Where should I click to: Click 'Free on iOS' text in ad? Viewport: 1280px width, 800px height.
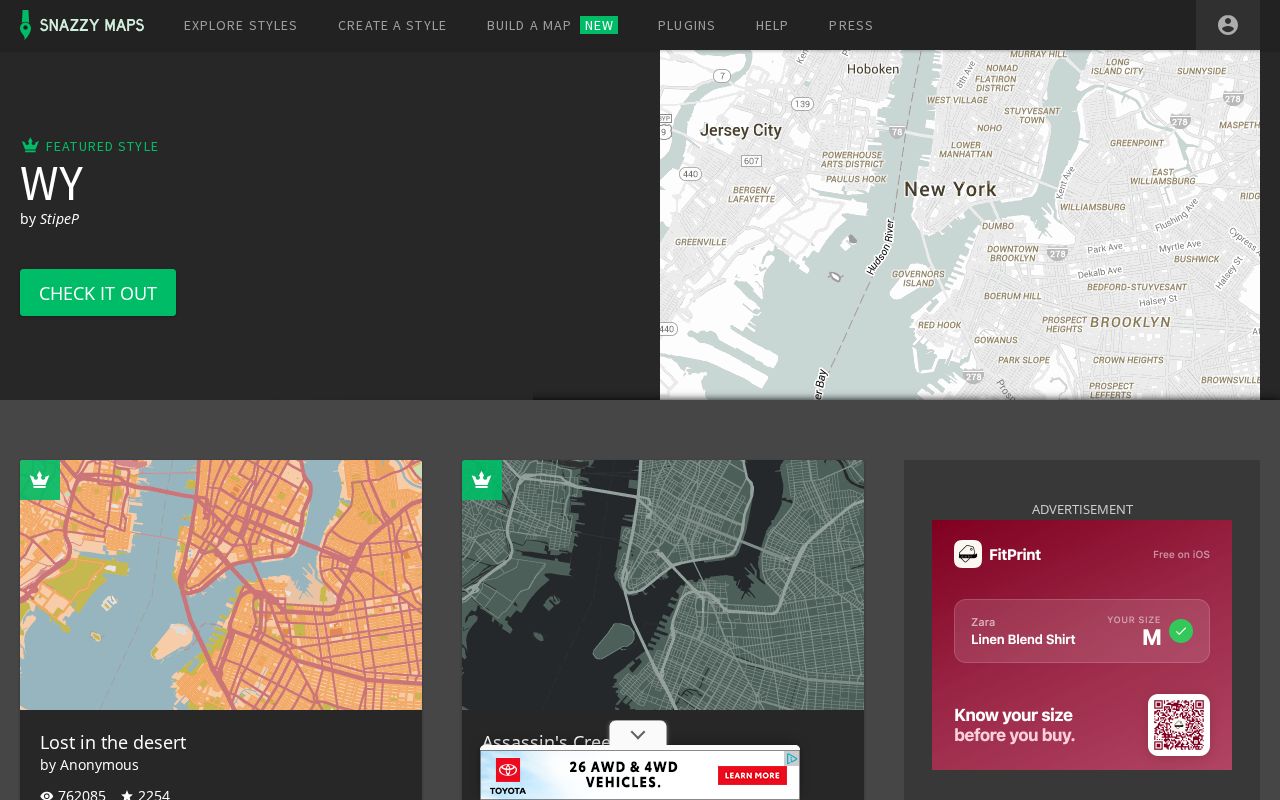click(1181, 554)
